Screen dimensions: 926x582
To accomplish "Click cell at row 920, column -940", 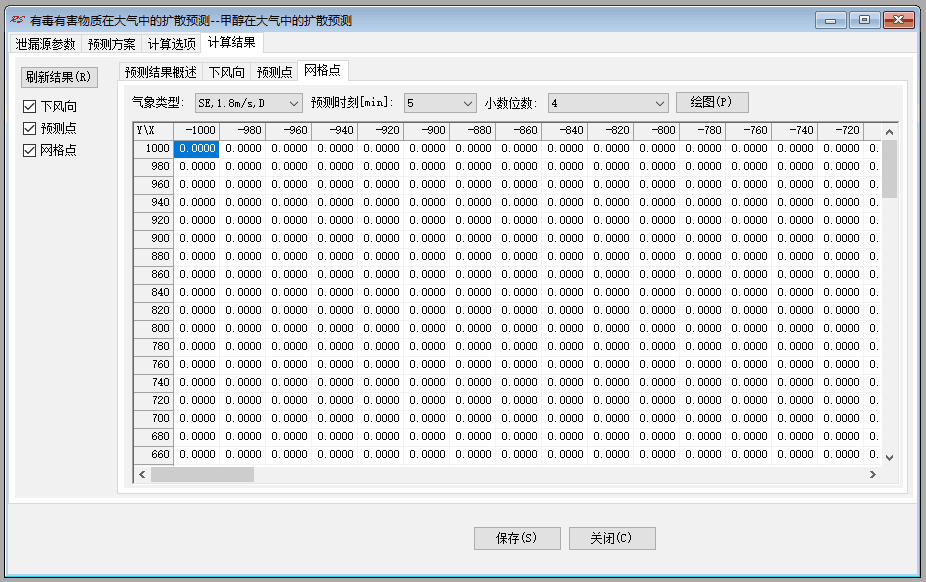I will [335, 221].
